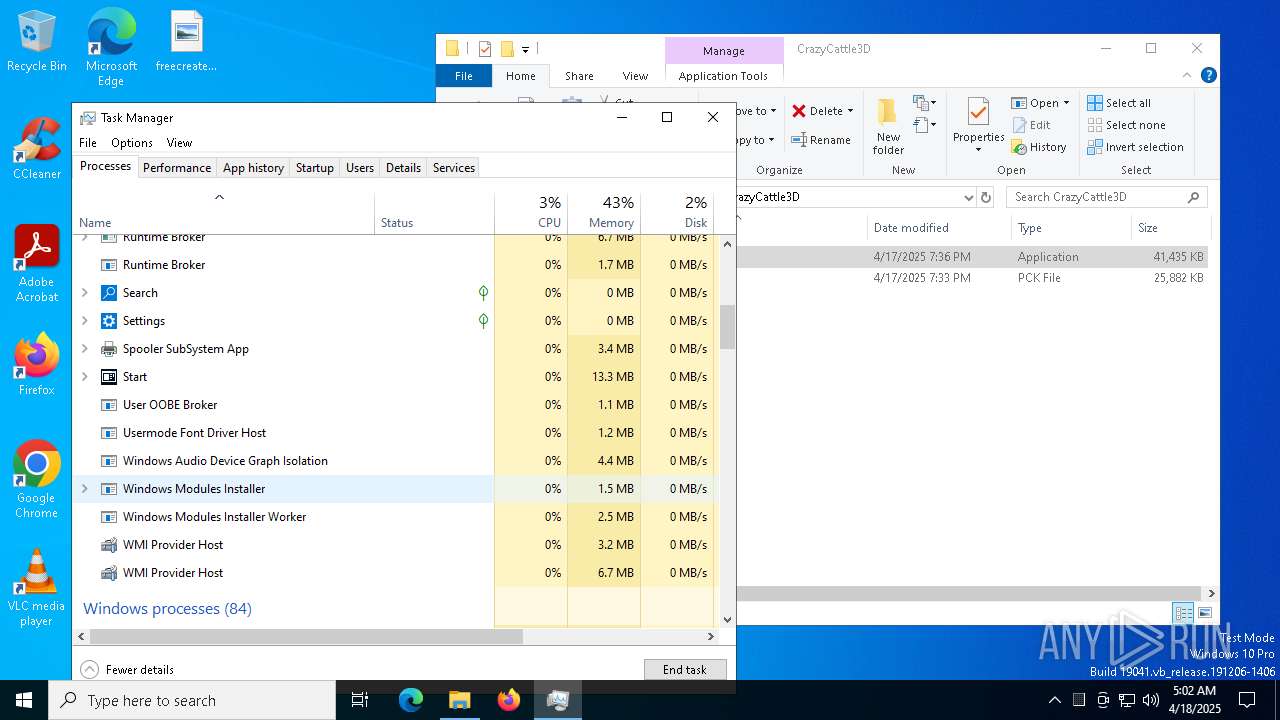Click the Properties checkmark icon in Explorer
The image size is (1280, 720).
pyautogui.click(x=978, y=112)
